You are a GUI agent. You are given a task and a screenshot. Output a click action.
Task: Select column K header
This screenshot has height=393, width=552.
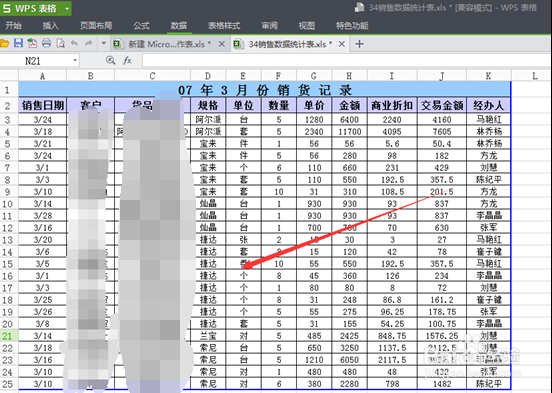[x=488, y=76]
